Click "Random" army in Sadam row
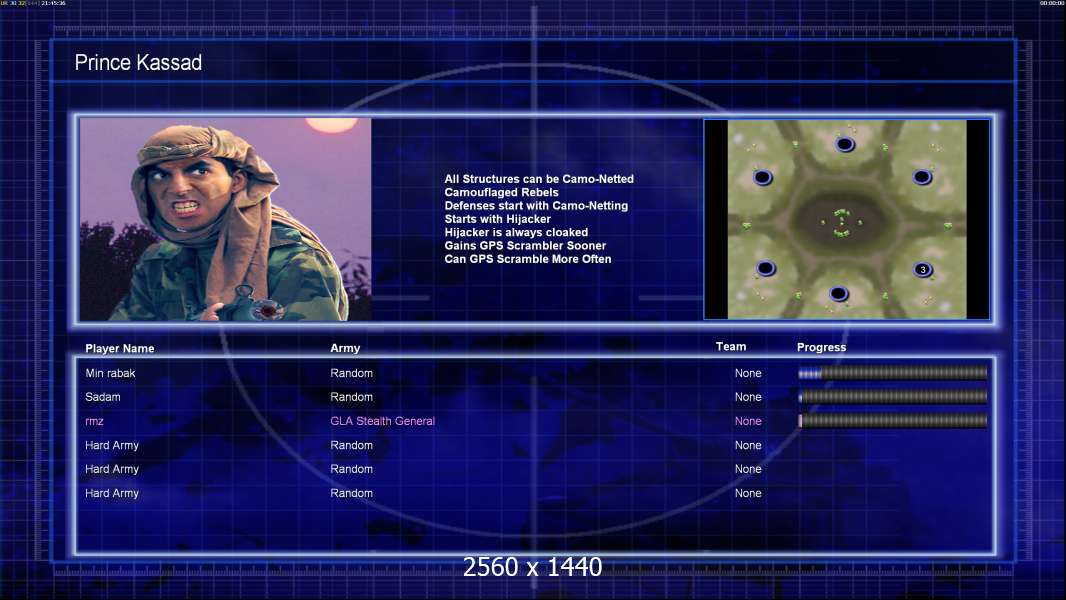1066x600 pixels. tap(351, 397)
